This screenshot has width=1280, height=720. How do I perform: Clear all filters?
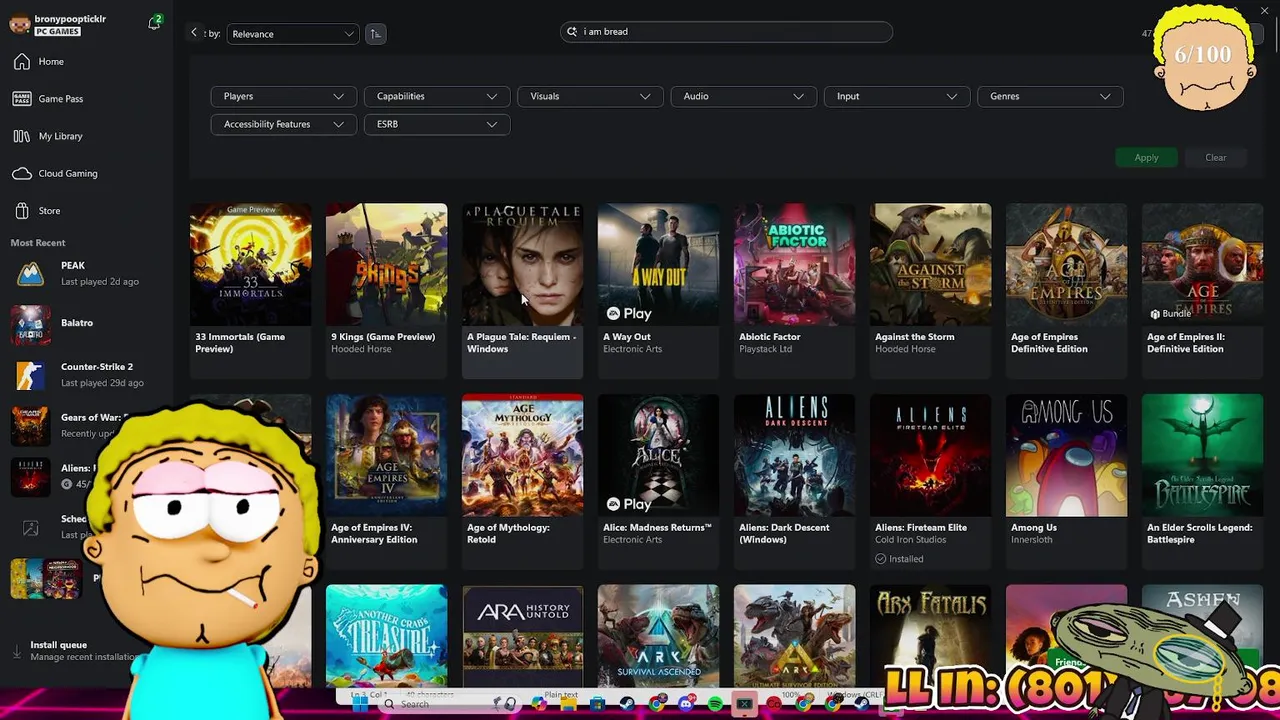pos(1215,158)
